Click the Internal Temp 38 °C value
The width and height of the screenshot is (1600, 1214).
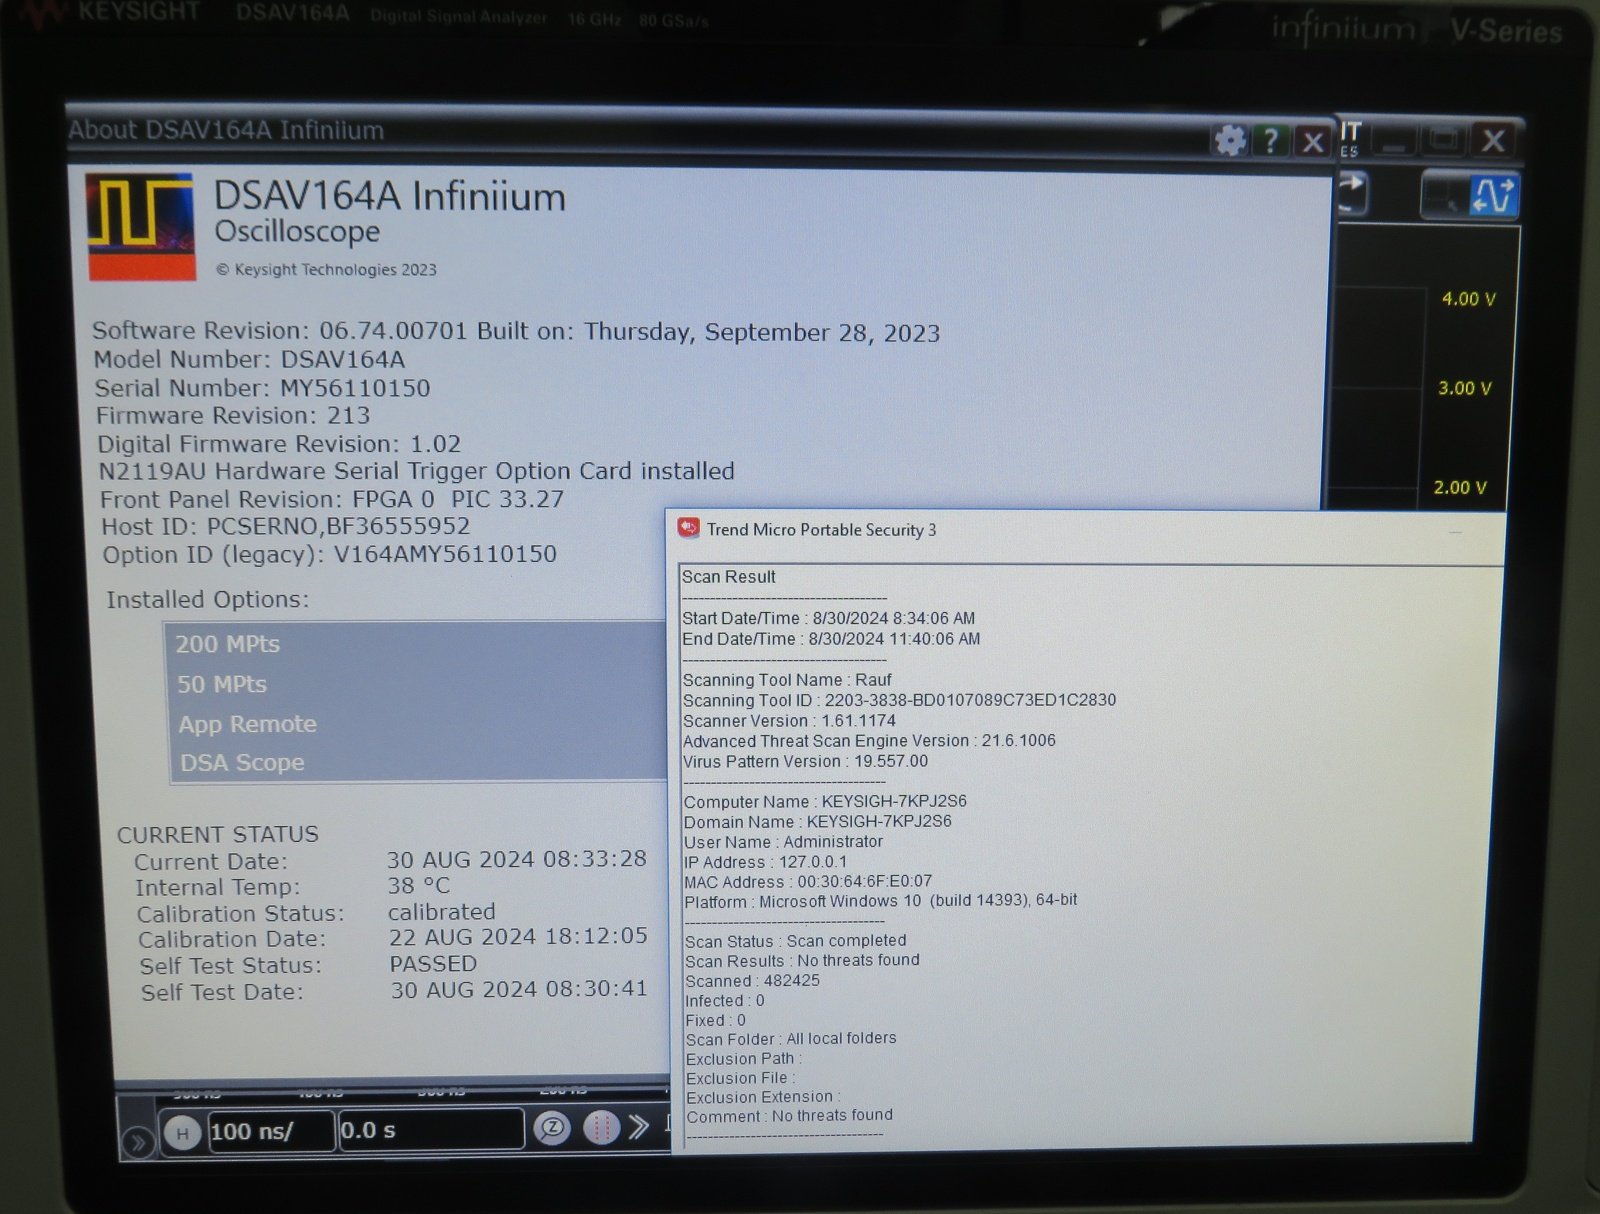point(419,886)
